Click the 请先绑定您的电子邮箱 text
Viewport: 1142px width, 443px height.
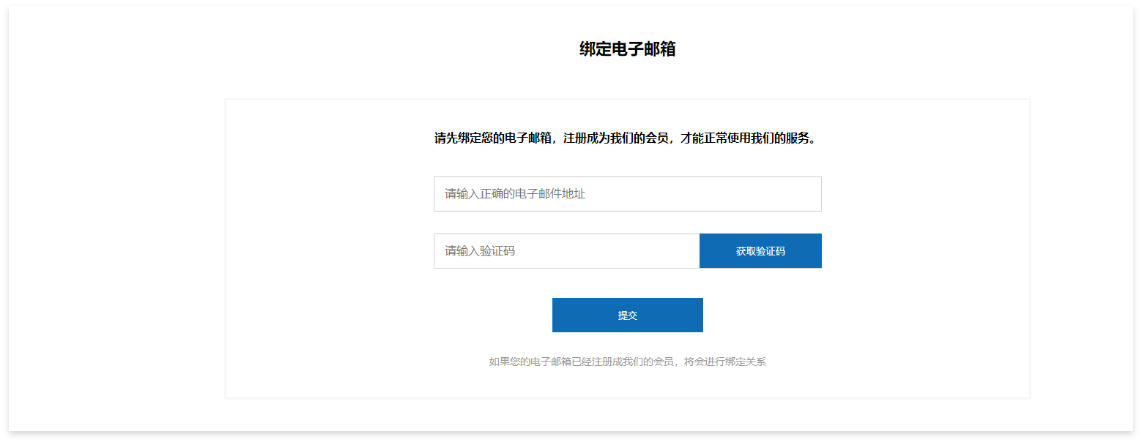click(492, 138)
